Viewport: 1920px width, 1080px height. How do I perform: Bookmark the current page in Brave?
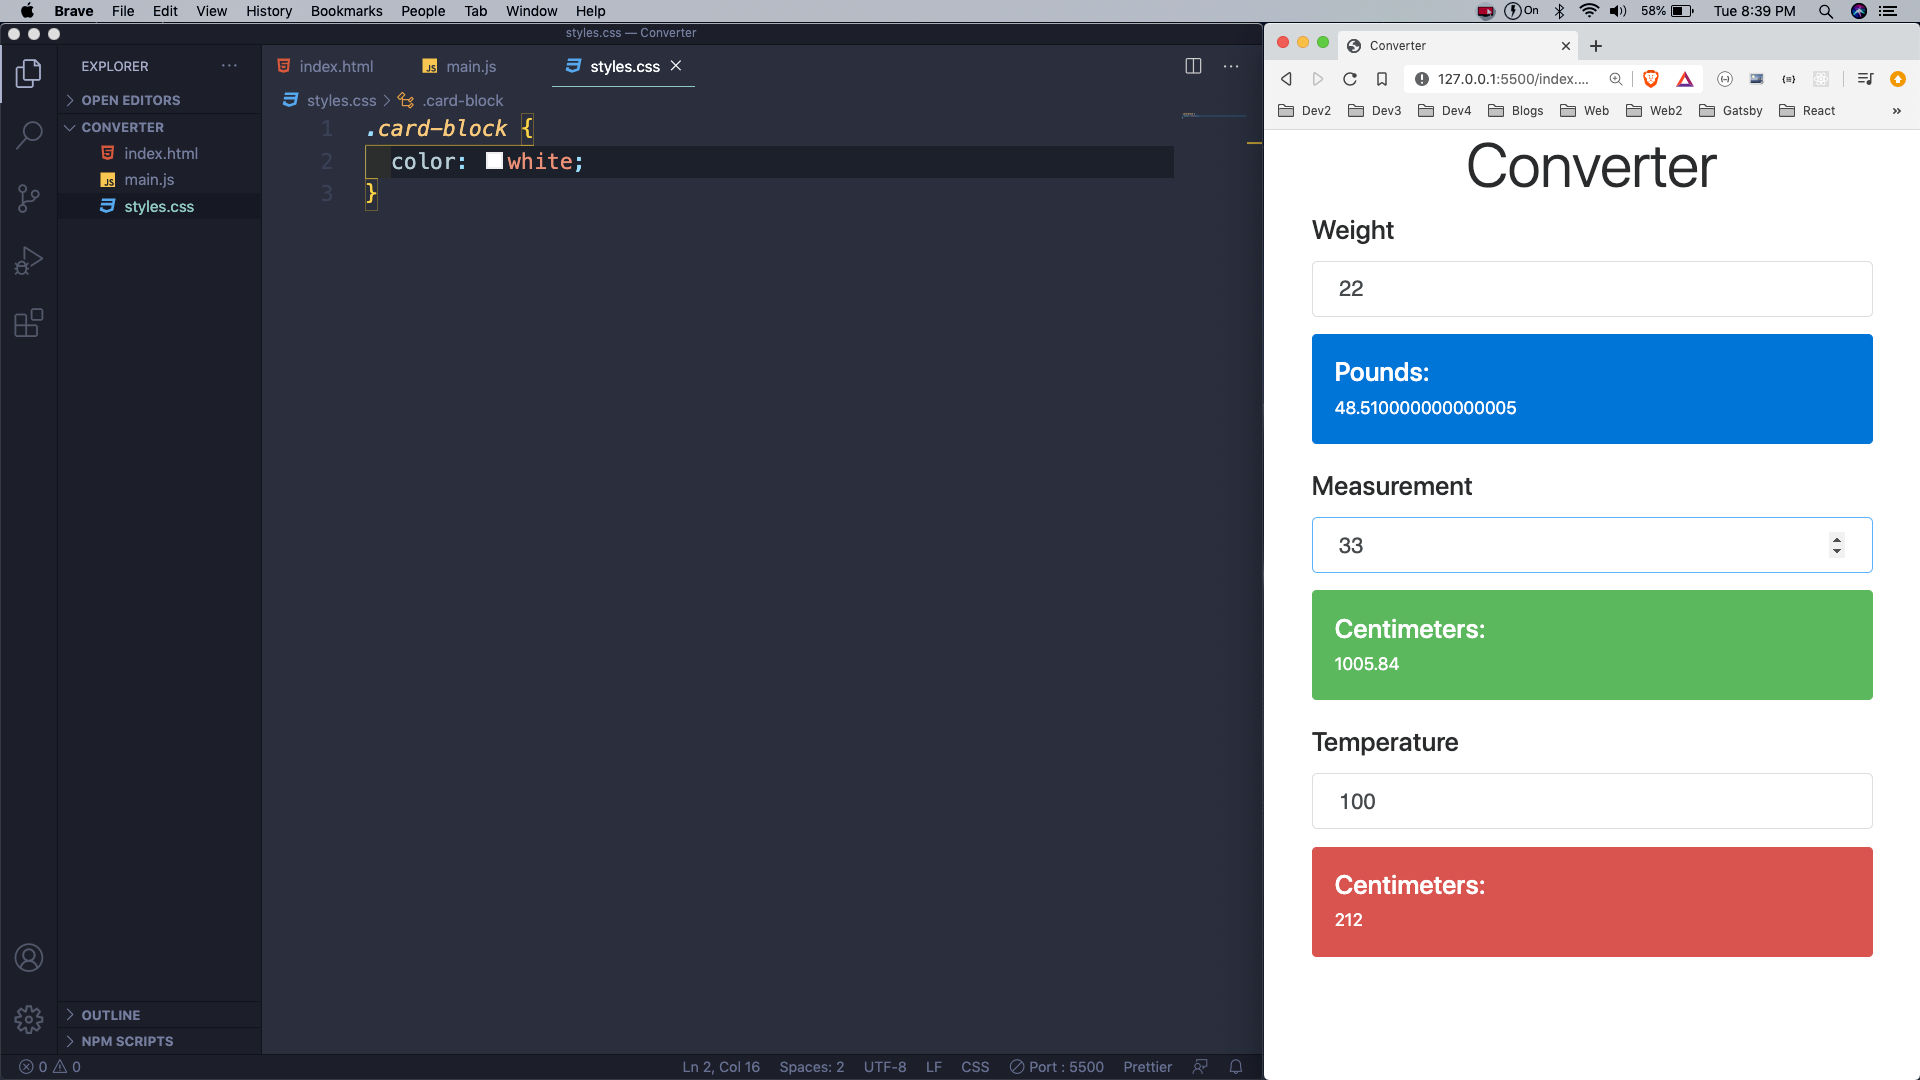(1382, 79)
